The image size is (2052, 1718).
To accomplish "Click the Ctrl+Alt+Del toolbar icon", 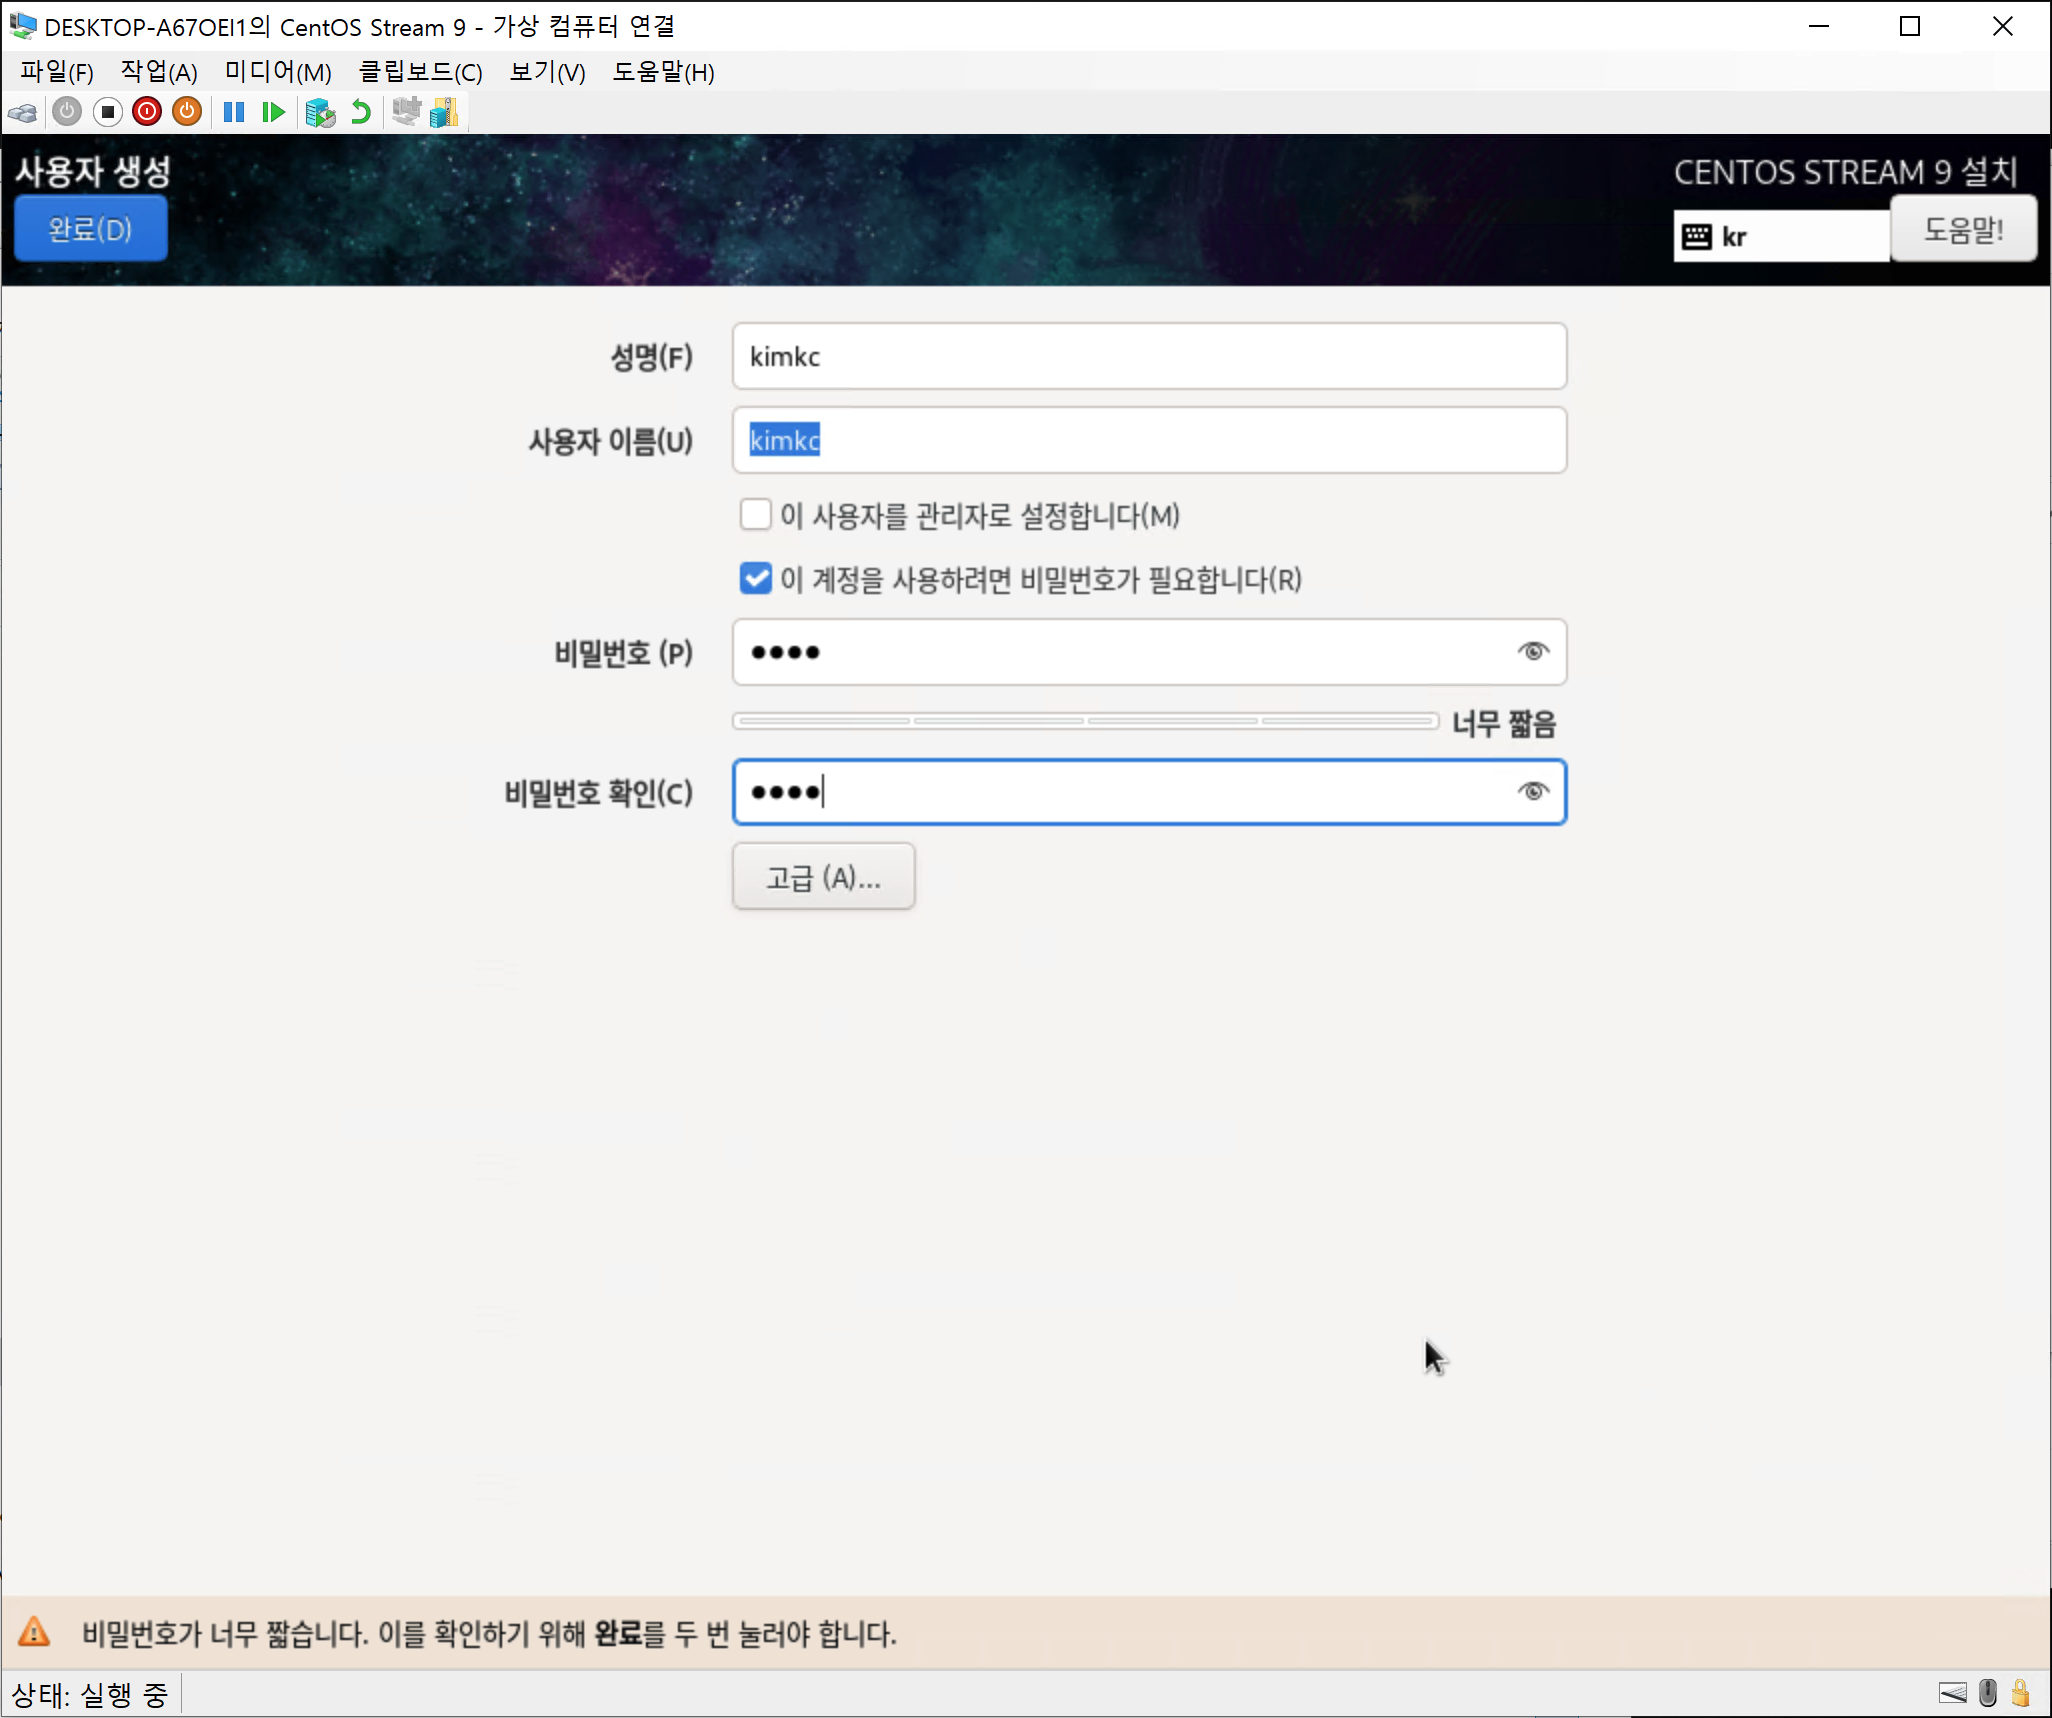I will 23,112.
